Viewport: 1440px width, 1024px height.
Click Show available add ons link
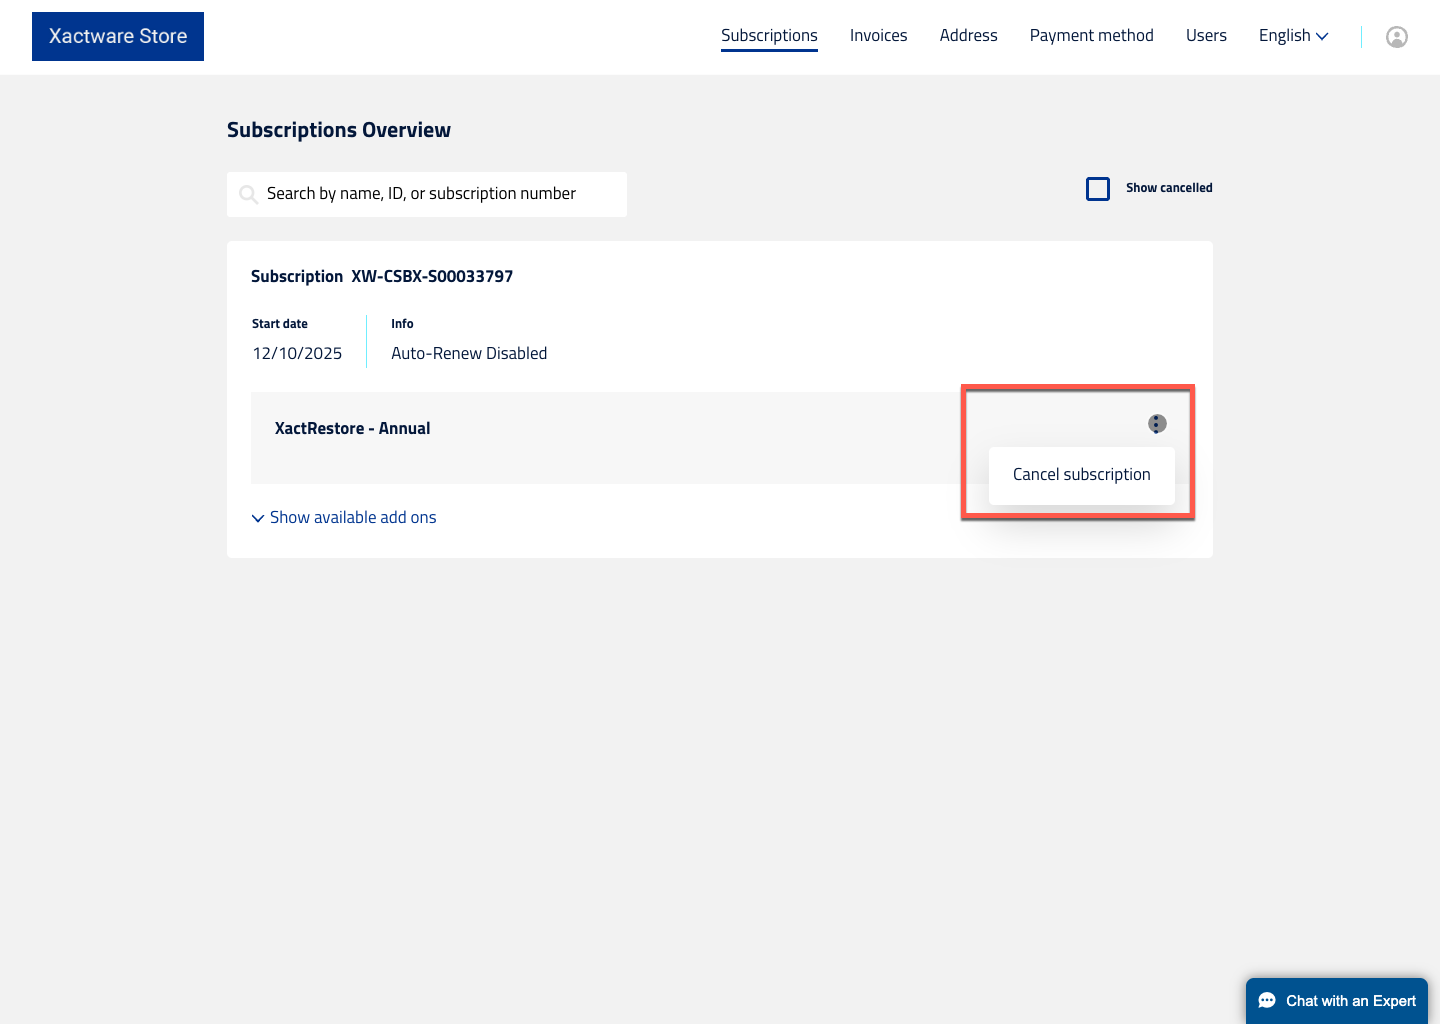point(353,518)
